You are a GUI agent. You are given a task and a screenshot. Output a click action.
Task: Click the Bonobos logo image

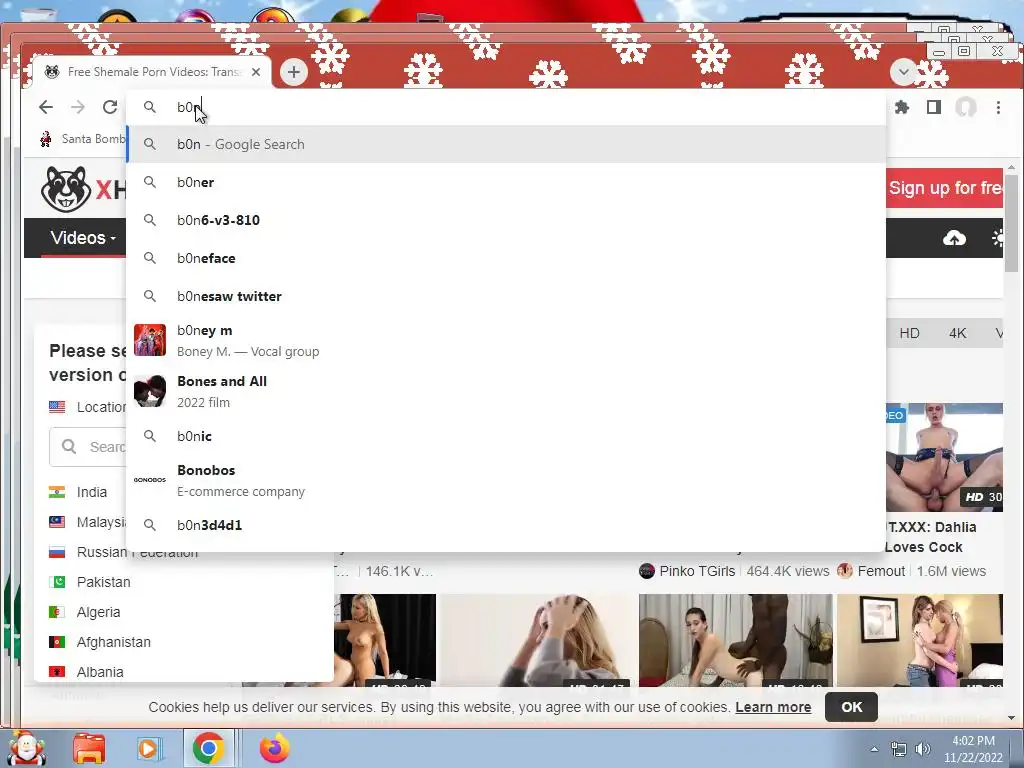point(150,479)
